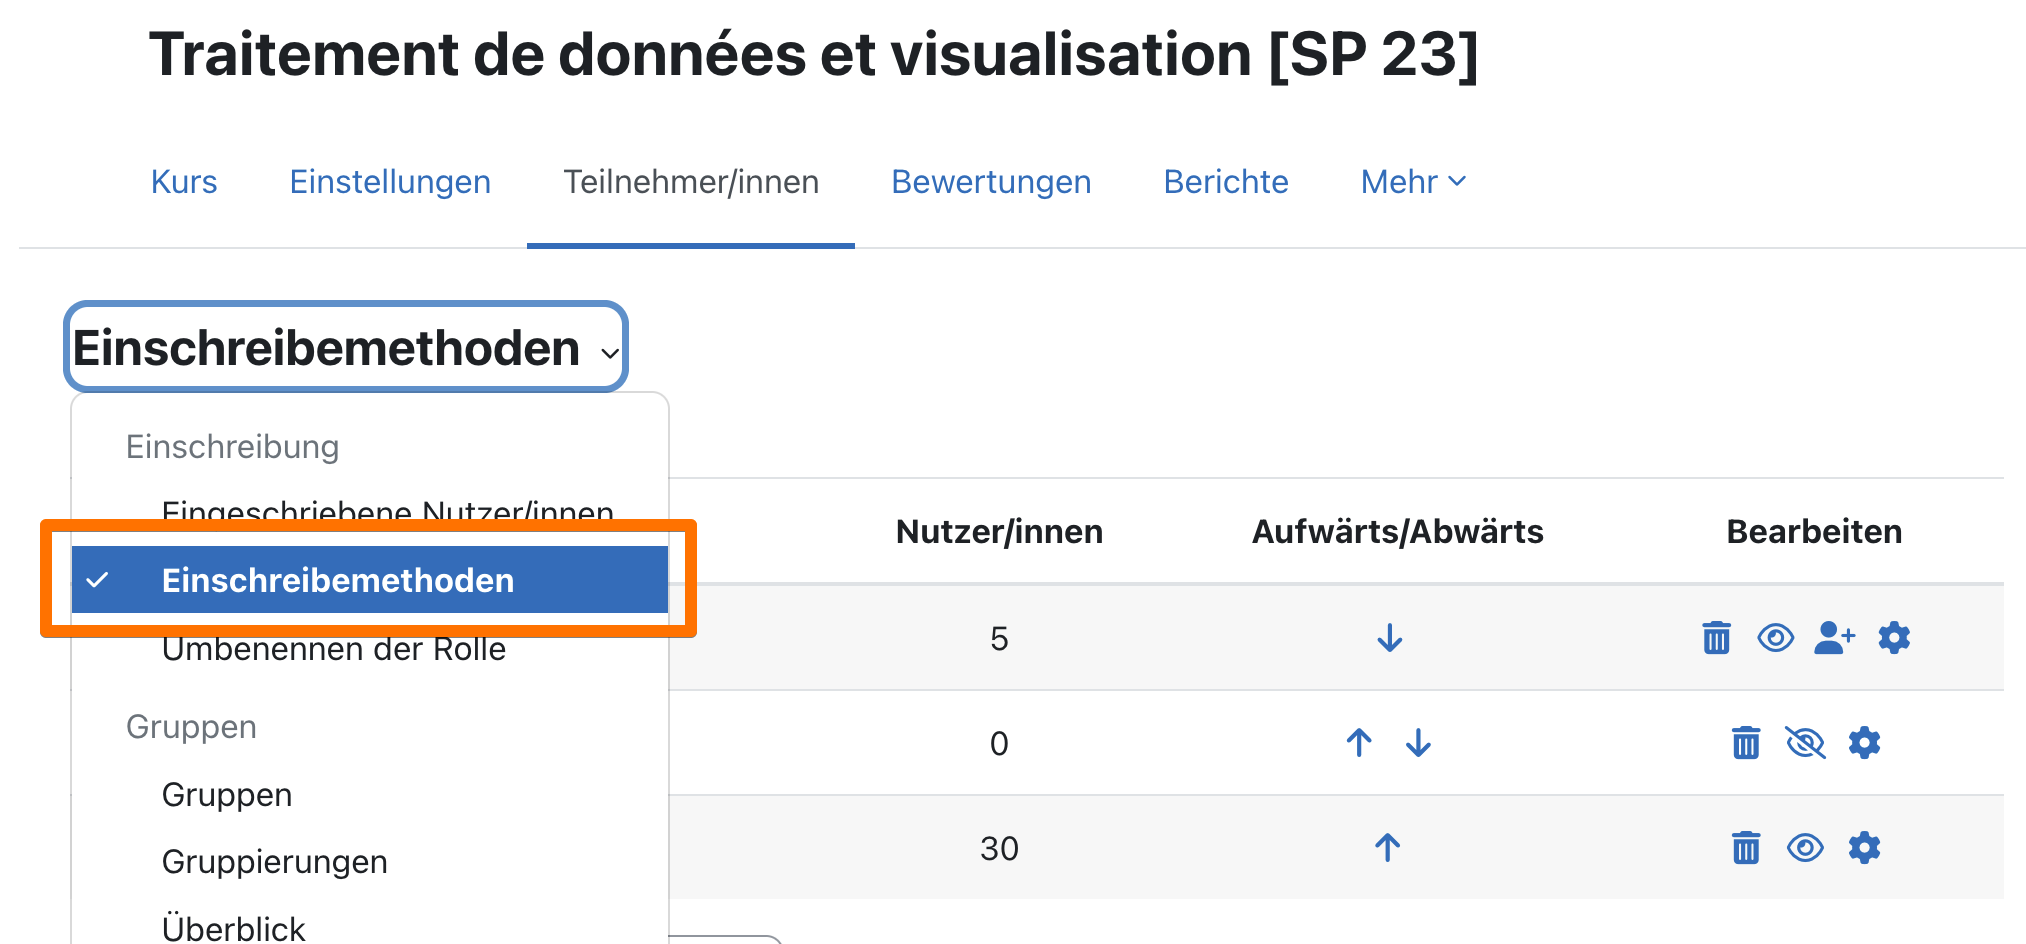The image size is (2026, 944).
Task: Open the Berichte tab
Action: tap(1226, 182)
